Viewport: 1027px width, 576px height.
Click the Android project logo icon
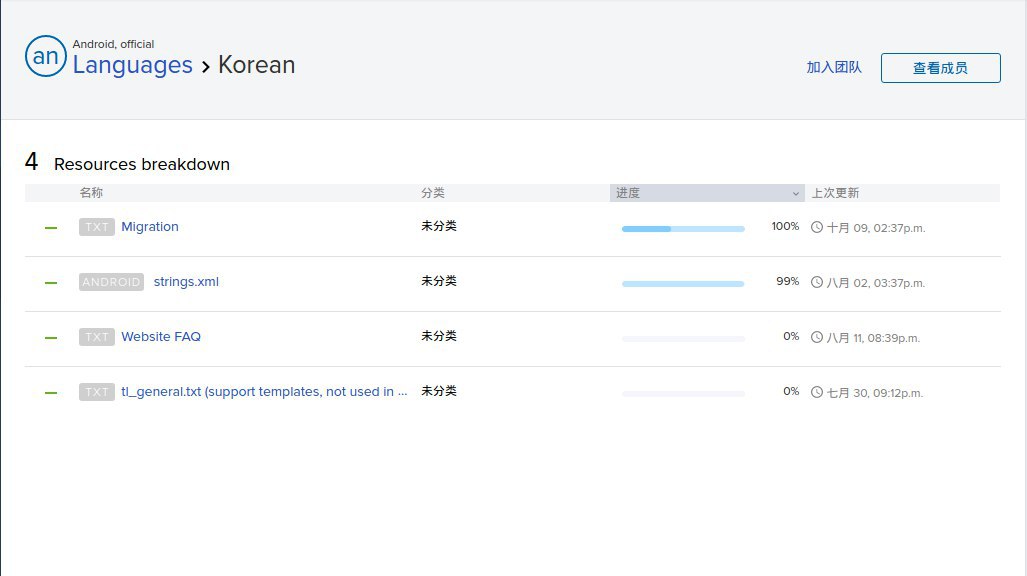point(46,57)
